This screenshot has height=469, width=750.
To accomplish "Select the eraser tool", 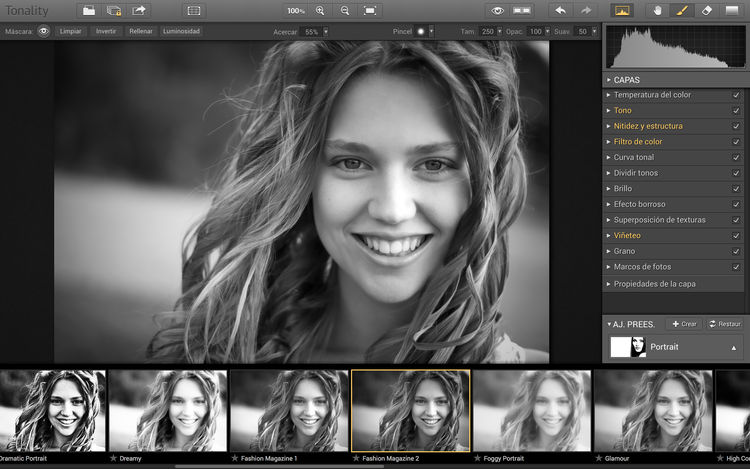I will coord(707,11).
